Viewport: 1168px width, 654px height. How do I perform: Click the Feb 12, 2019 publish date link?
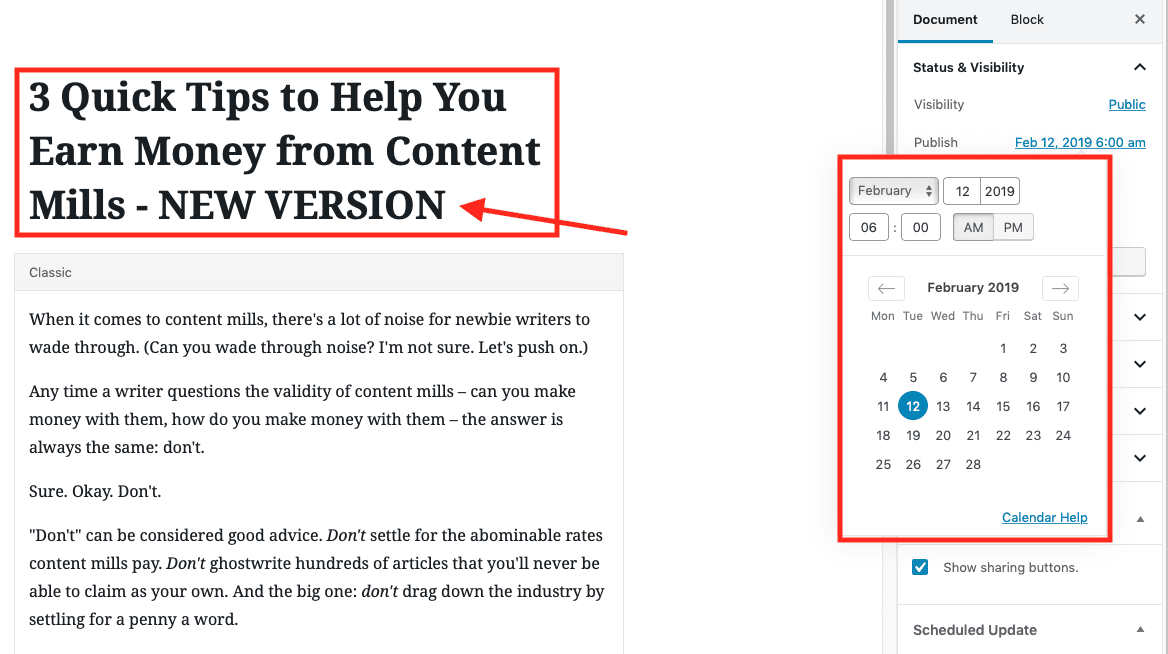tap(1080, 142)
